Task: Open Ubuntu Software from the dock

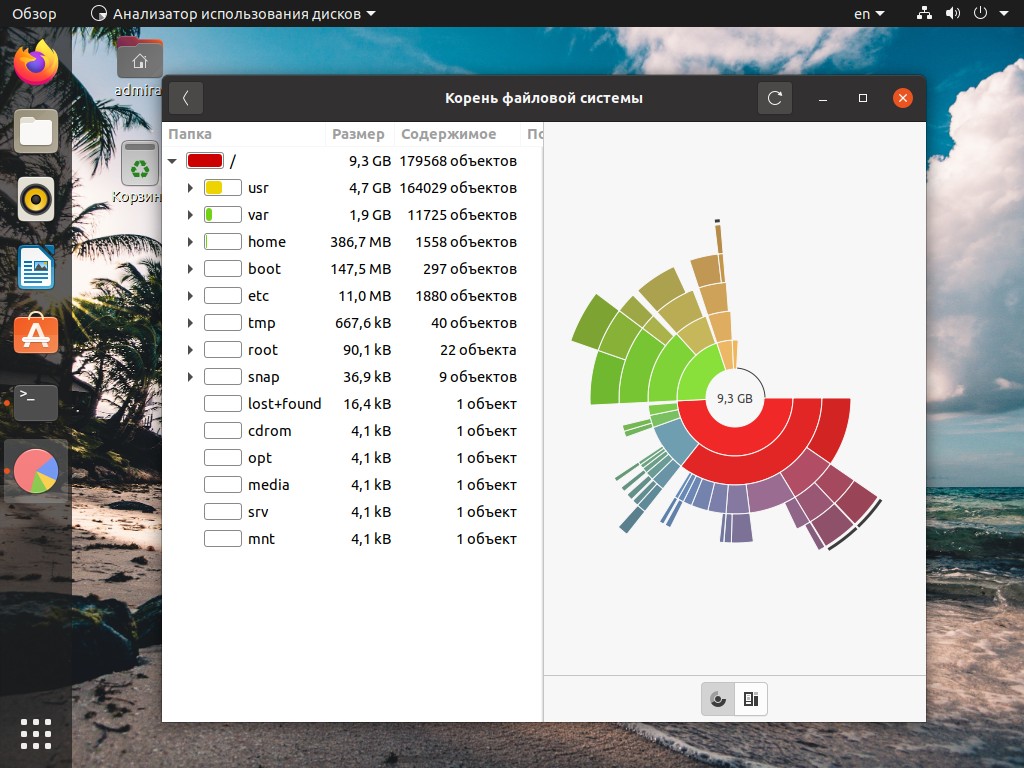Action: (36, 334)
